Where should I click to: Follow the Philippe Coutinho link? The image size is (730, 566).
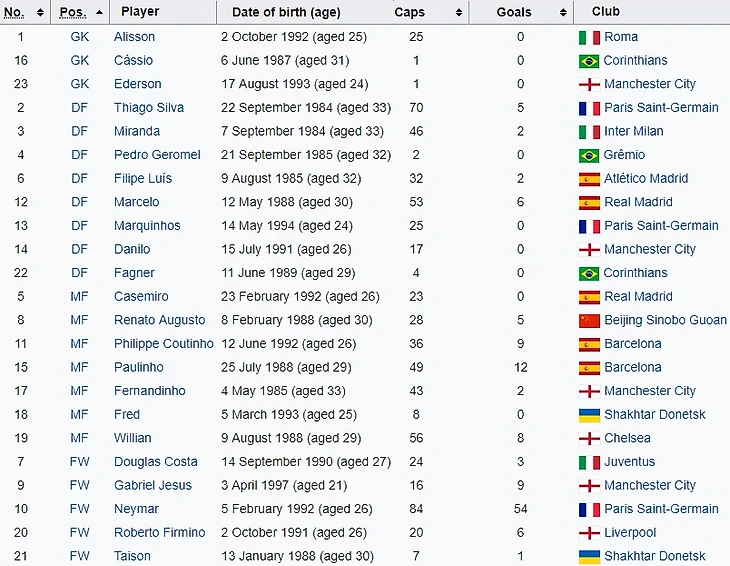tap(164, 344)
